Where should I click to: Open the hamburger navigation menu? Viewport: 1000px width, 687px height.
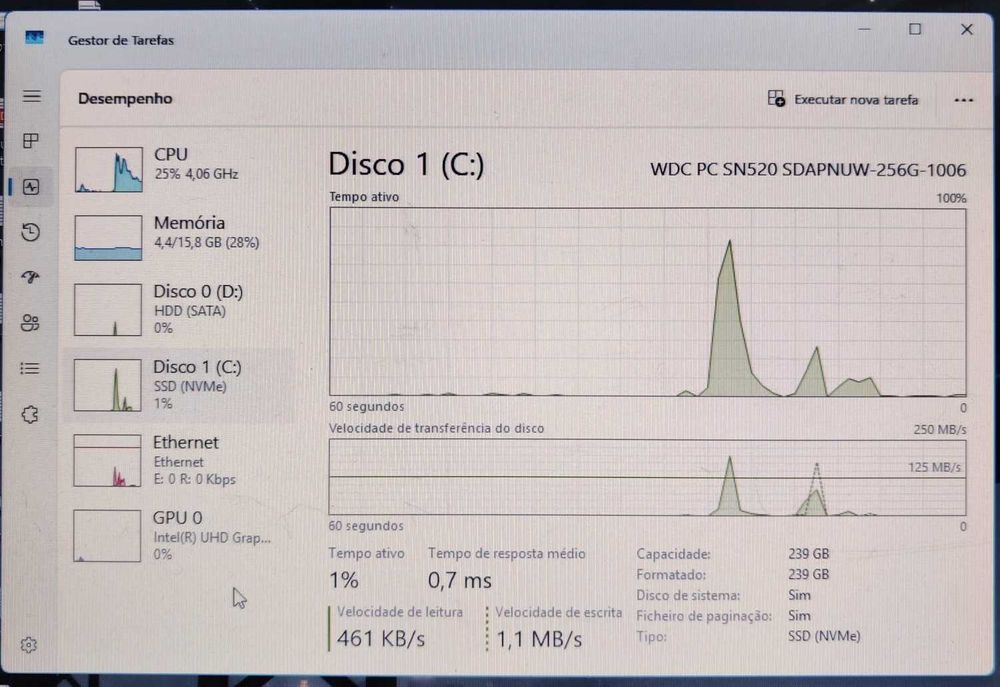[x=31, y=96]
